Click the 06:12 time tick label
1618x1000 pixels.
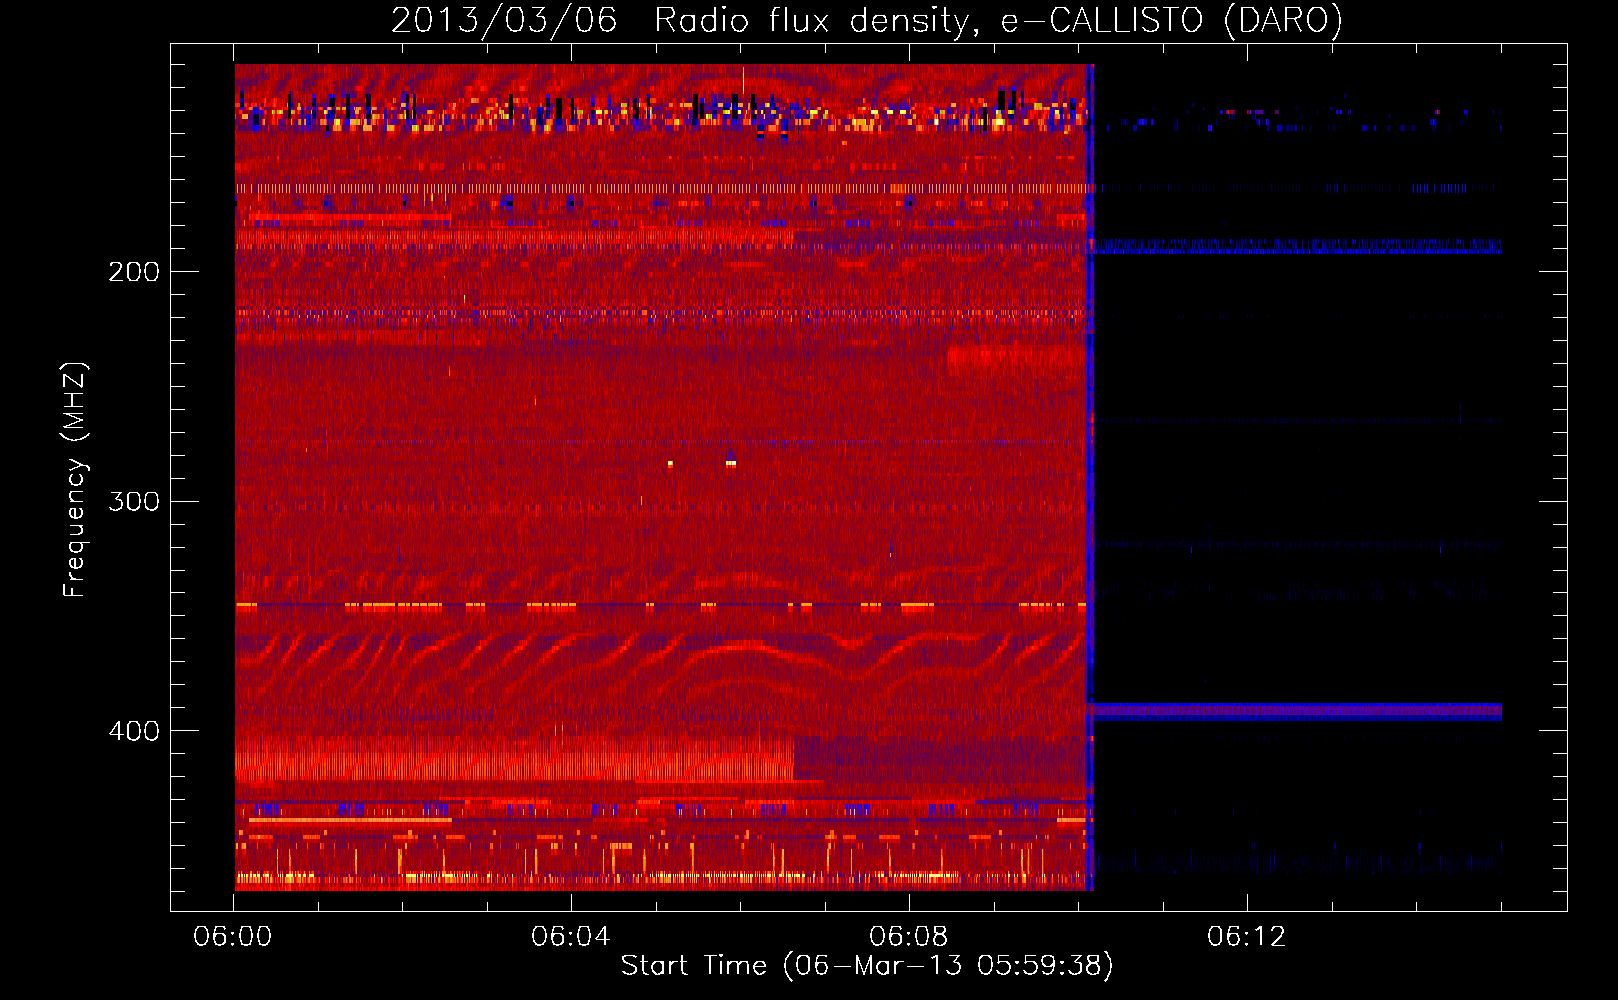coord(1247,936)
